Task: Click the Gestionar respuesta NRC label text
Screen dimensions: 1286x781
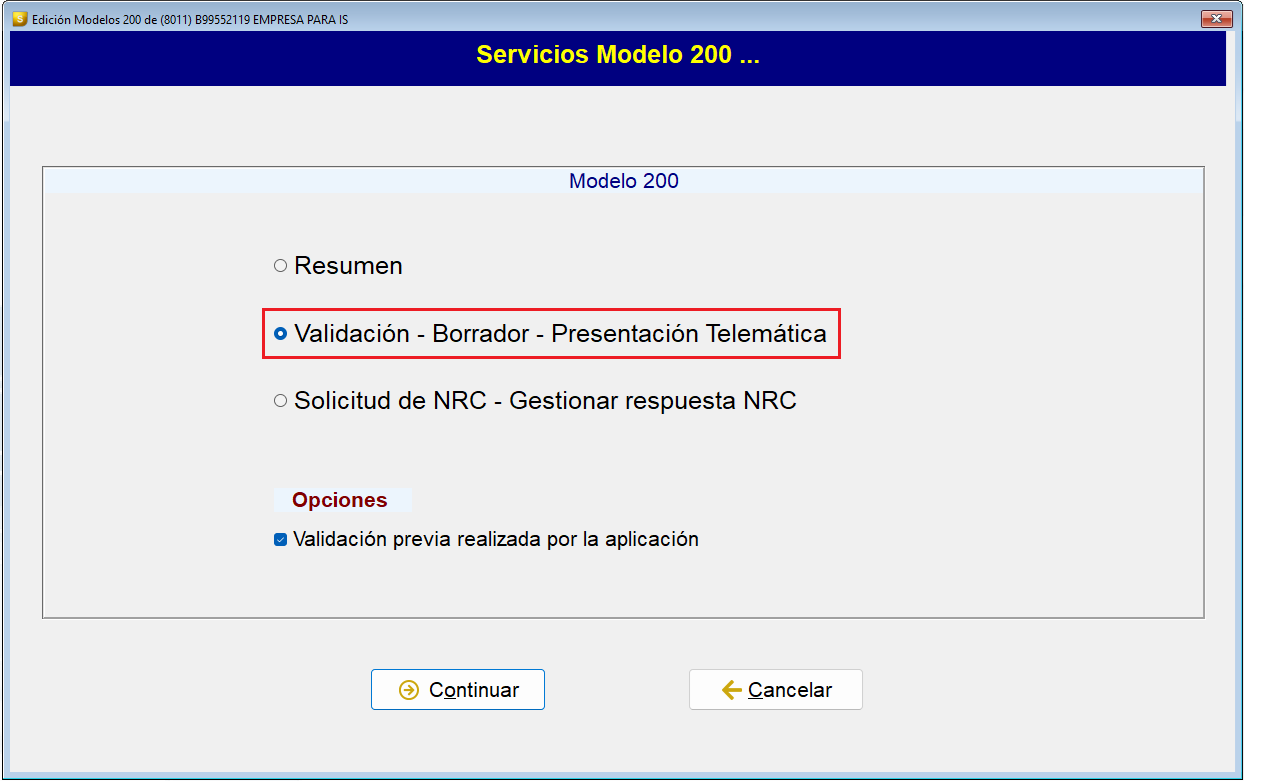Action: coord(652,401)
